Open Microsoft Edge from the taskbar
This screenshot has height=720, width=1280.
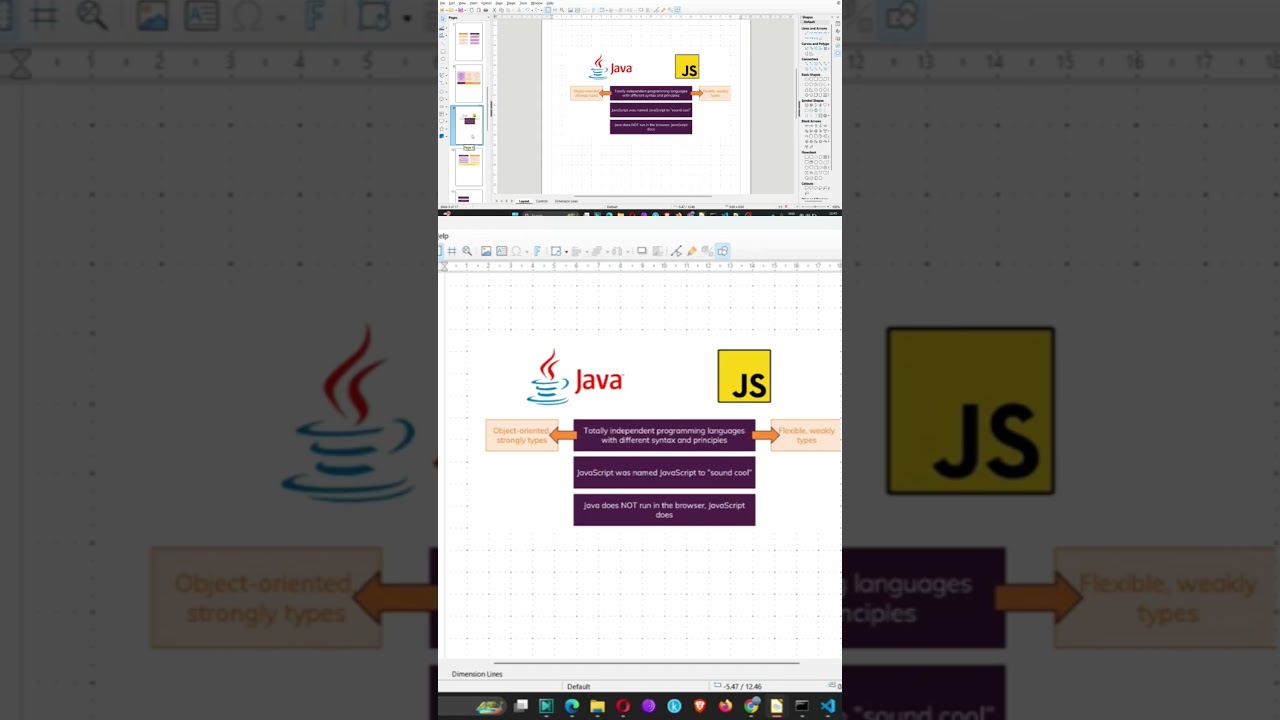[572, 706]
